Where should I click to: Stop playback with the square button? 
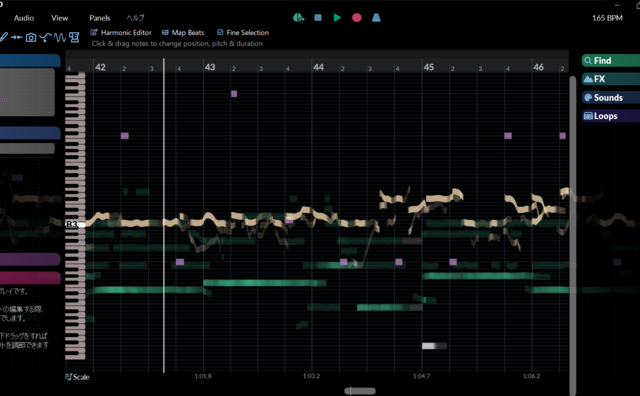coord(318,18)
